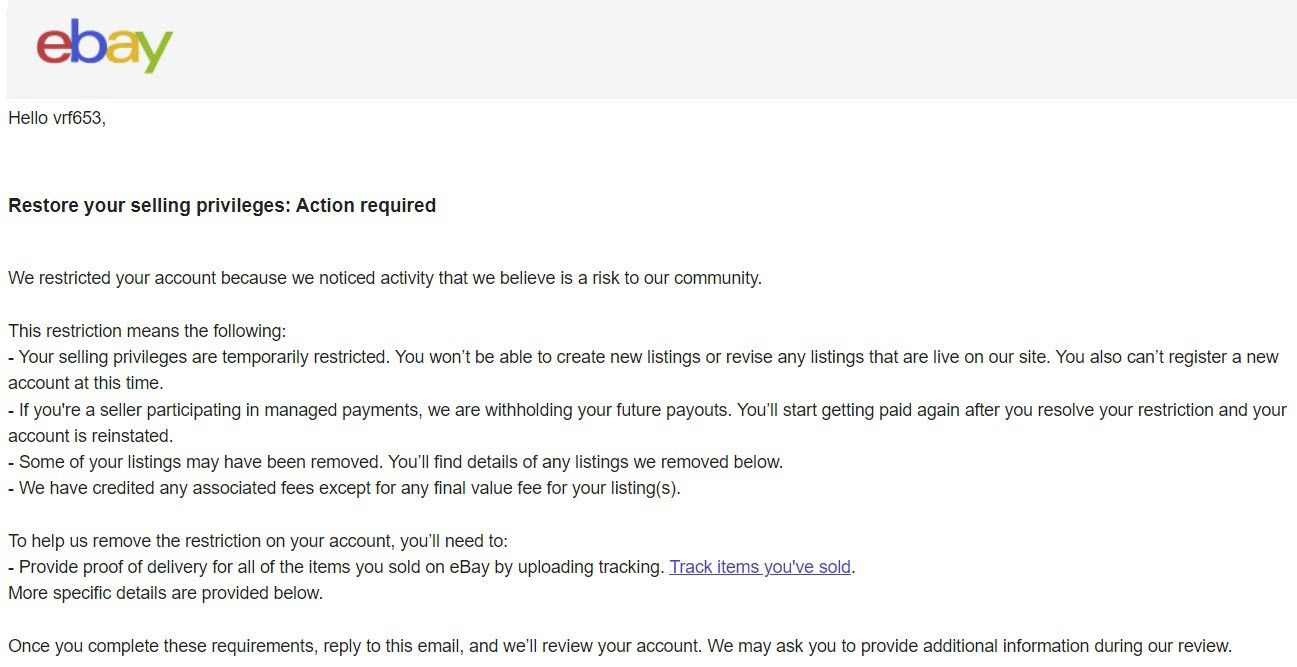Click the "account at this time." text line
Screen dimensions: 1297x667
click(x=85, y=383)
